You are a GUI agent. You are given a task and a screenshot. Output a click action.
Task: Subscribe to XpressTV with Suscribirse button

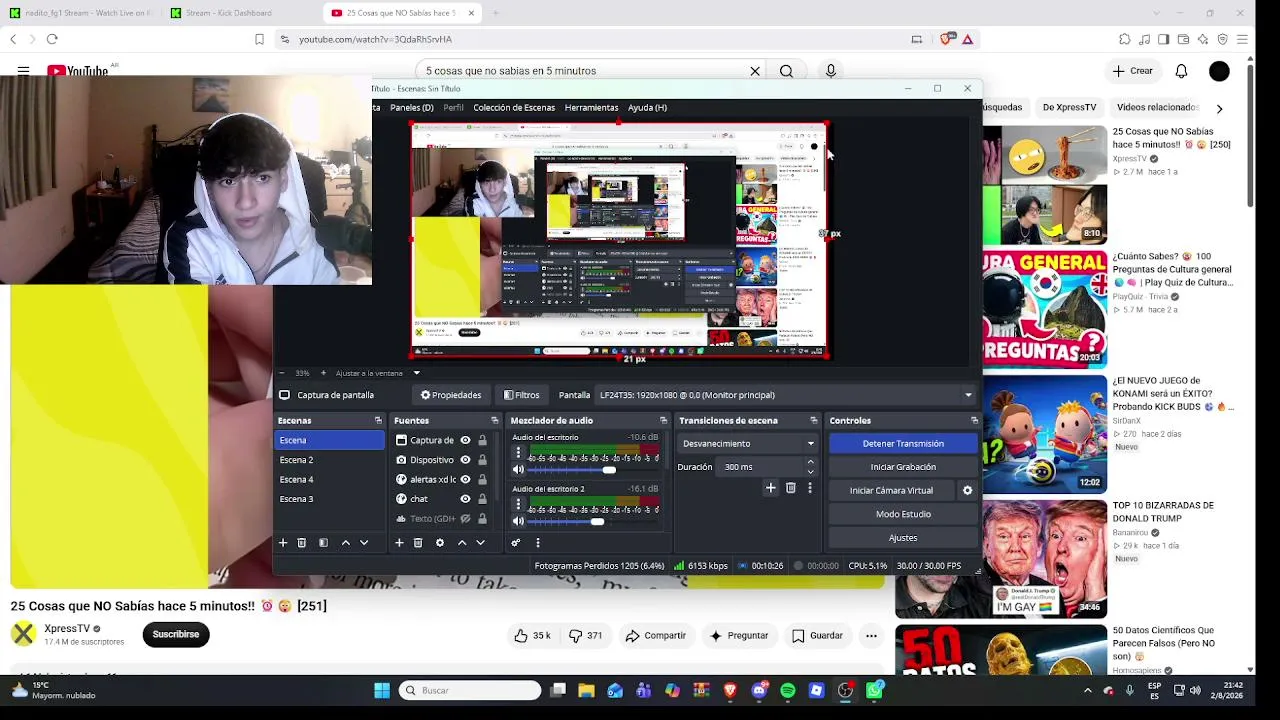pos(176,634)
